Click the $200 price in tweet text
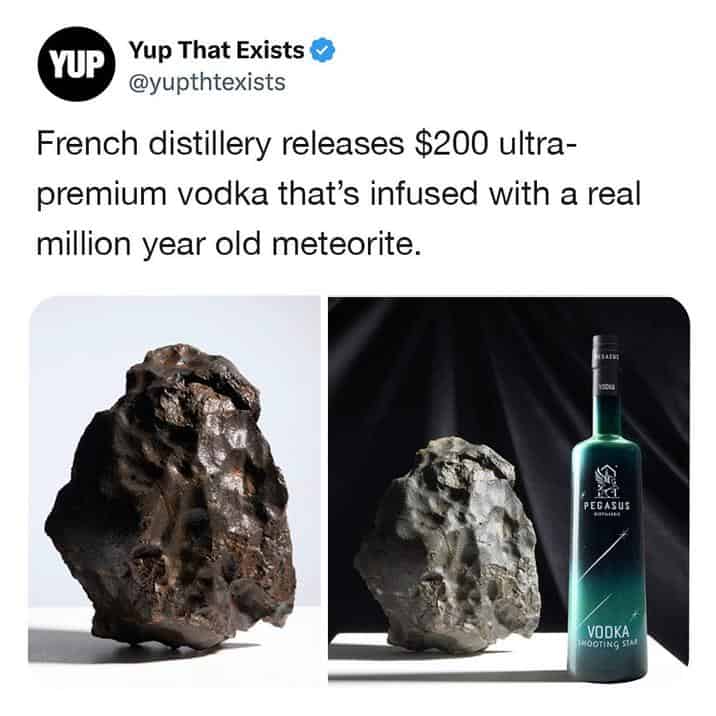716x716 pixels. [451, 143]
